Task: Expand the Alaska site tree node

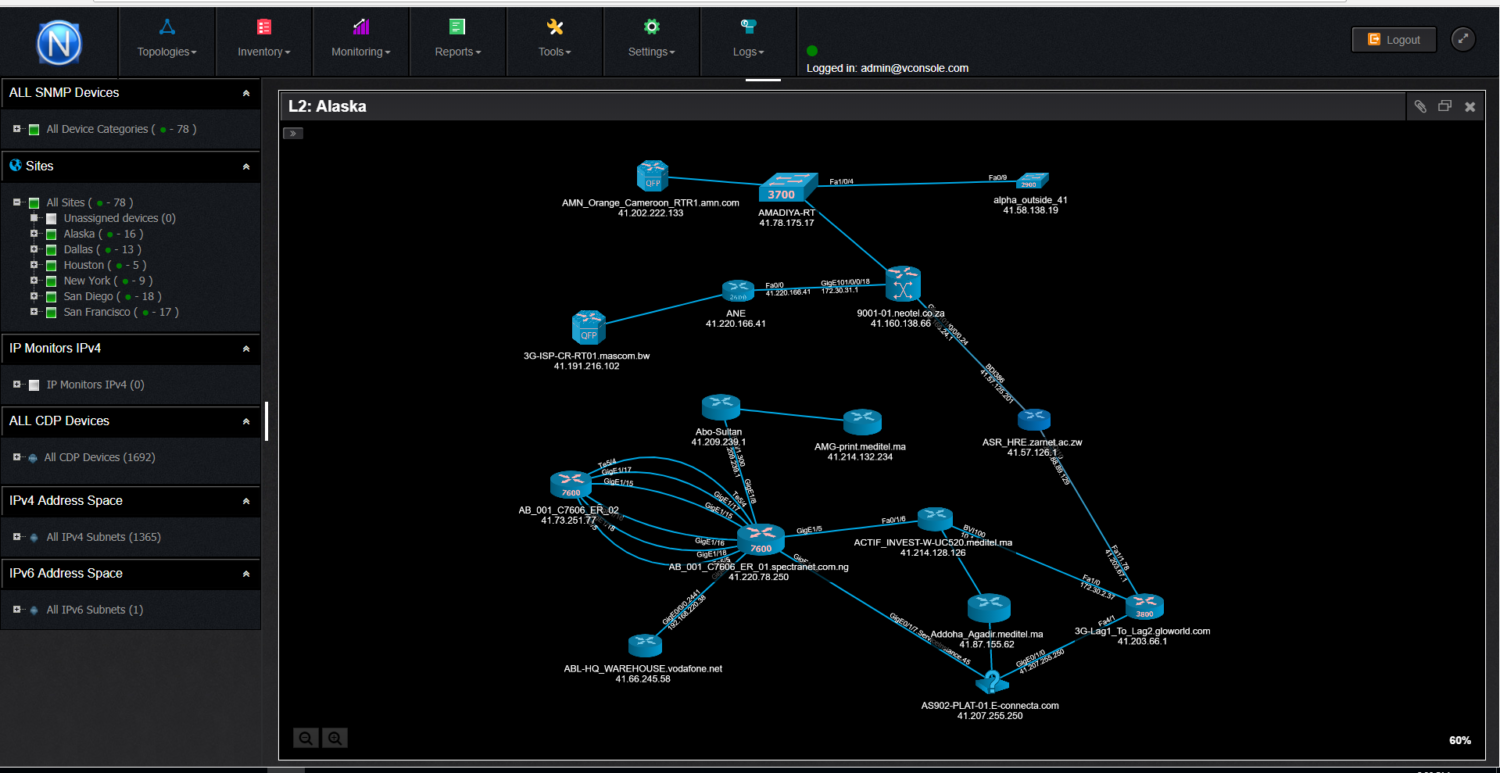Action: pyautogui.click(x=31, y=233)
